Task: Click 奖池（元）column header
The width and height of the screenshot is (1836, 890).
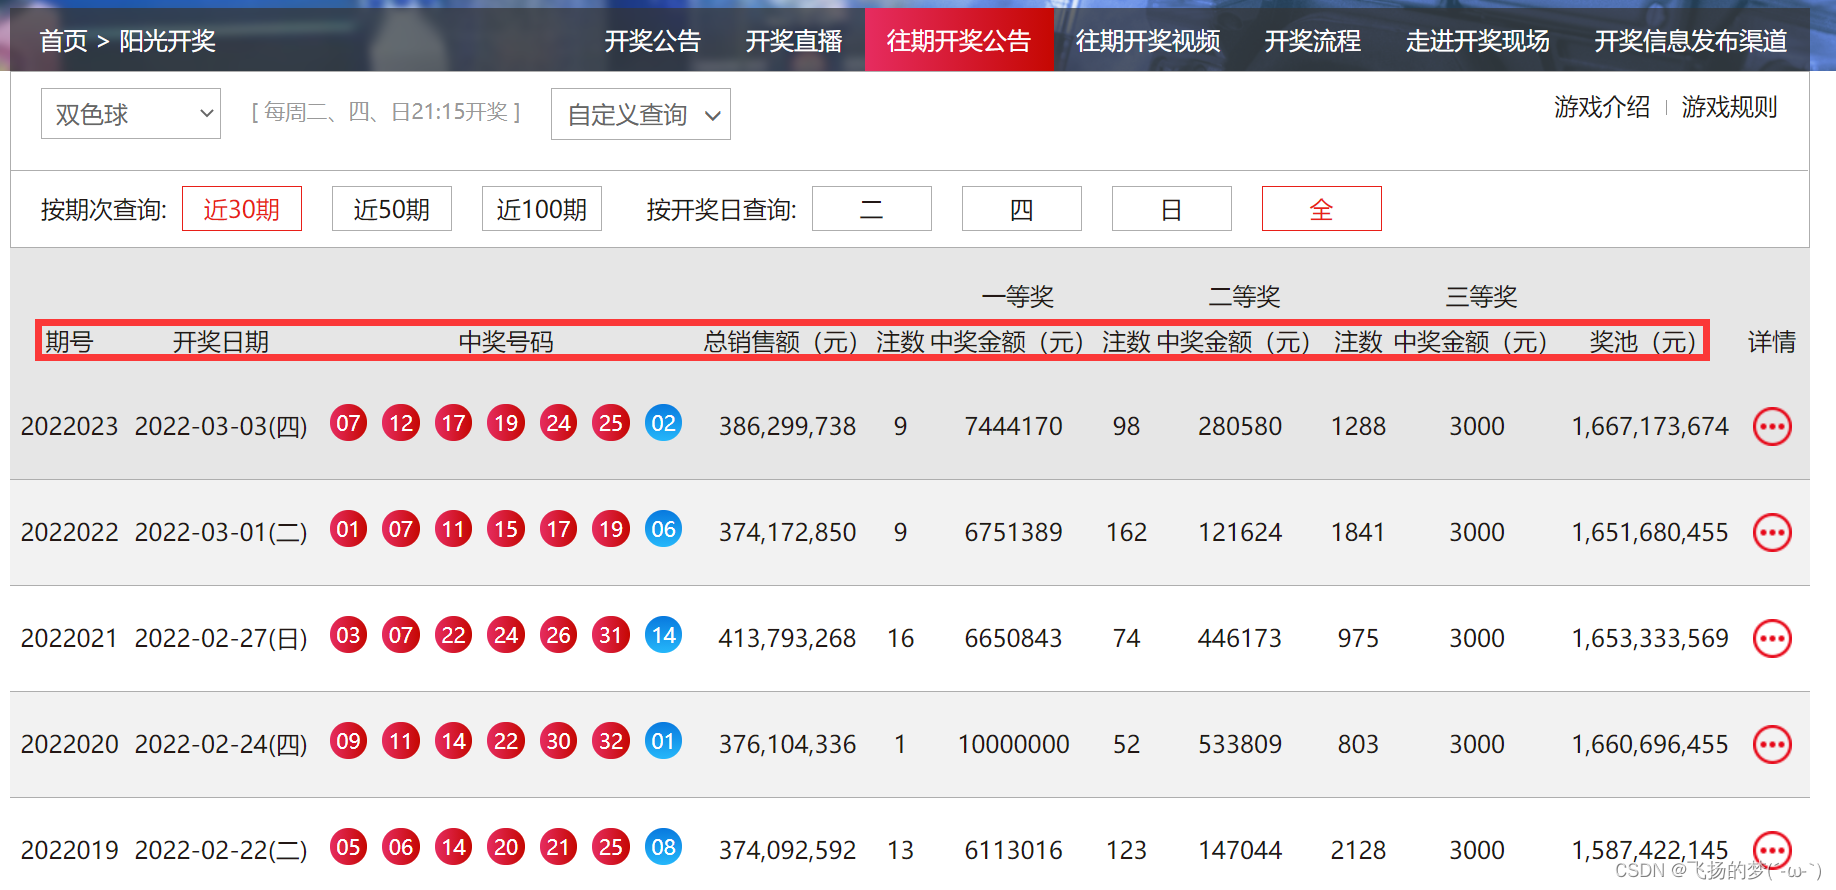Action: 1643,342
